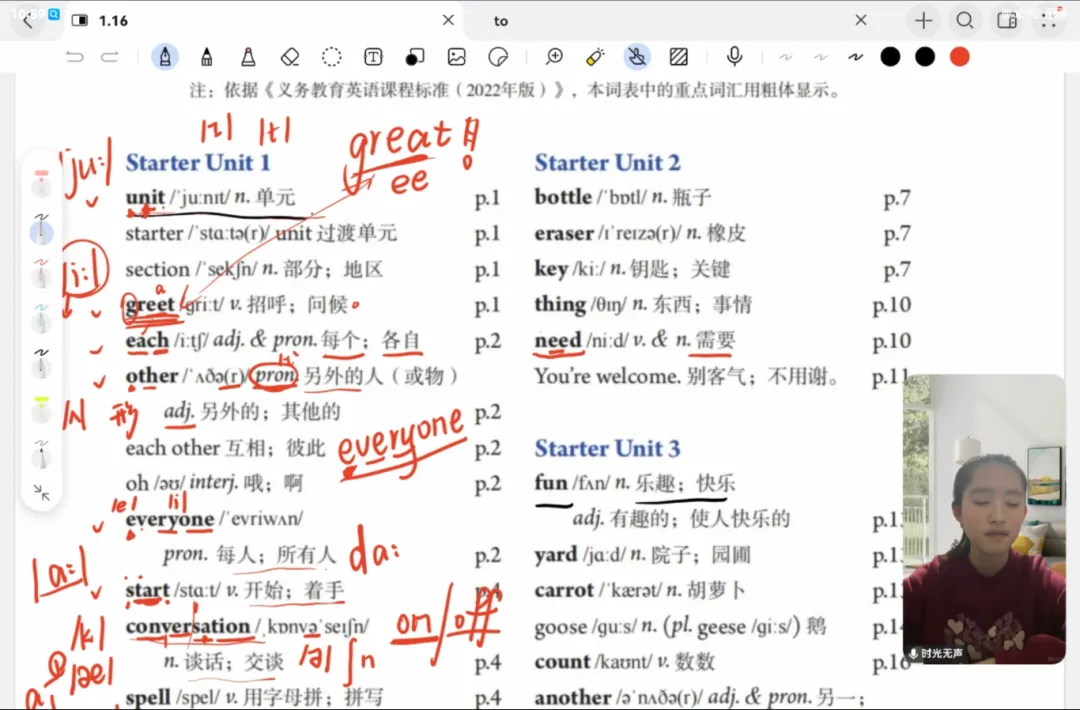Choose the Eraser tool

point(290,57)
